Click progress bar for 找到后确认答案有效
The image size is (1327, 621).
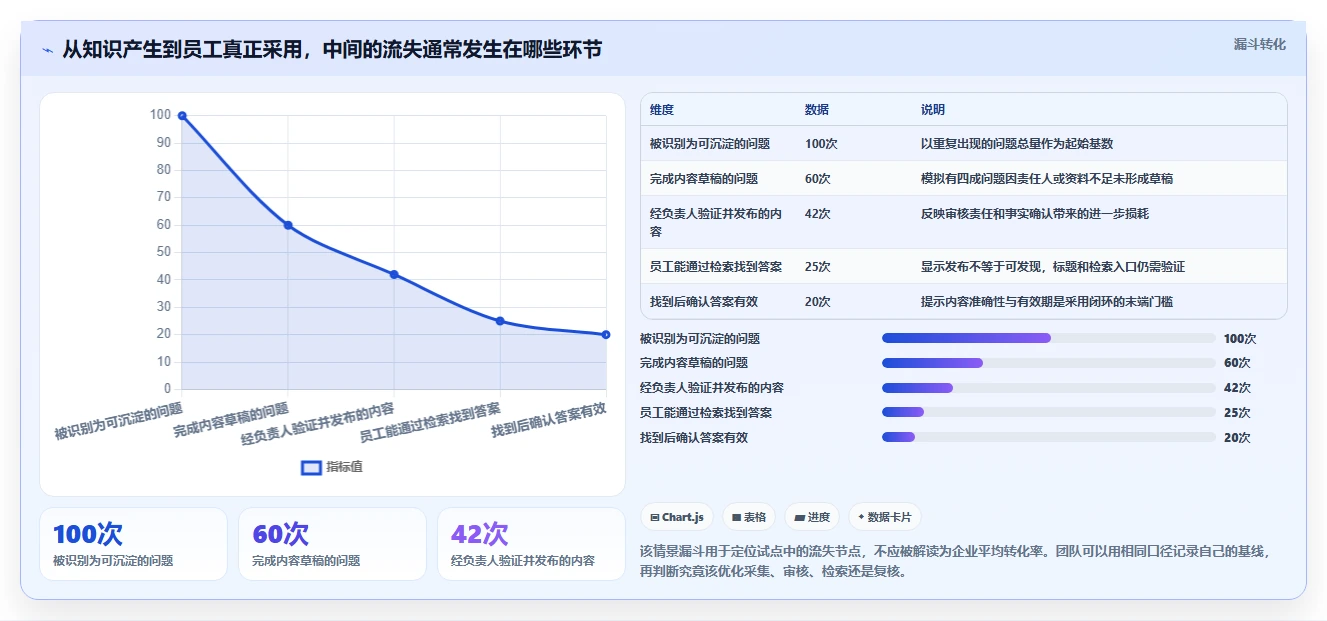coord(1049,437)
